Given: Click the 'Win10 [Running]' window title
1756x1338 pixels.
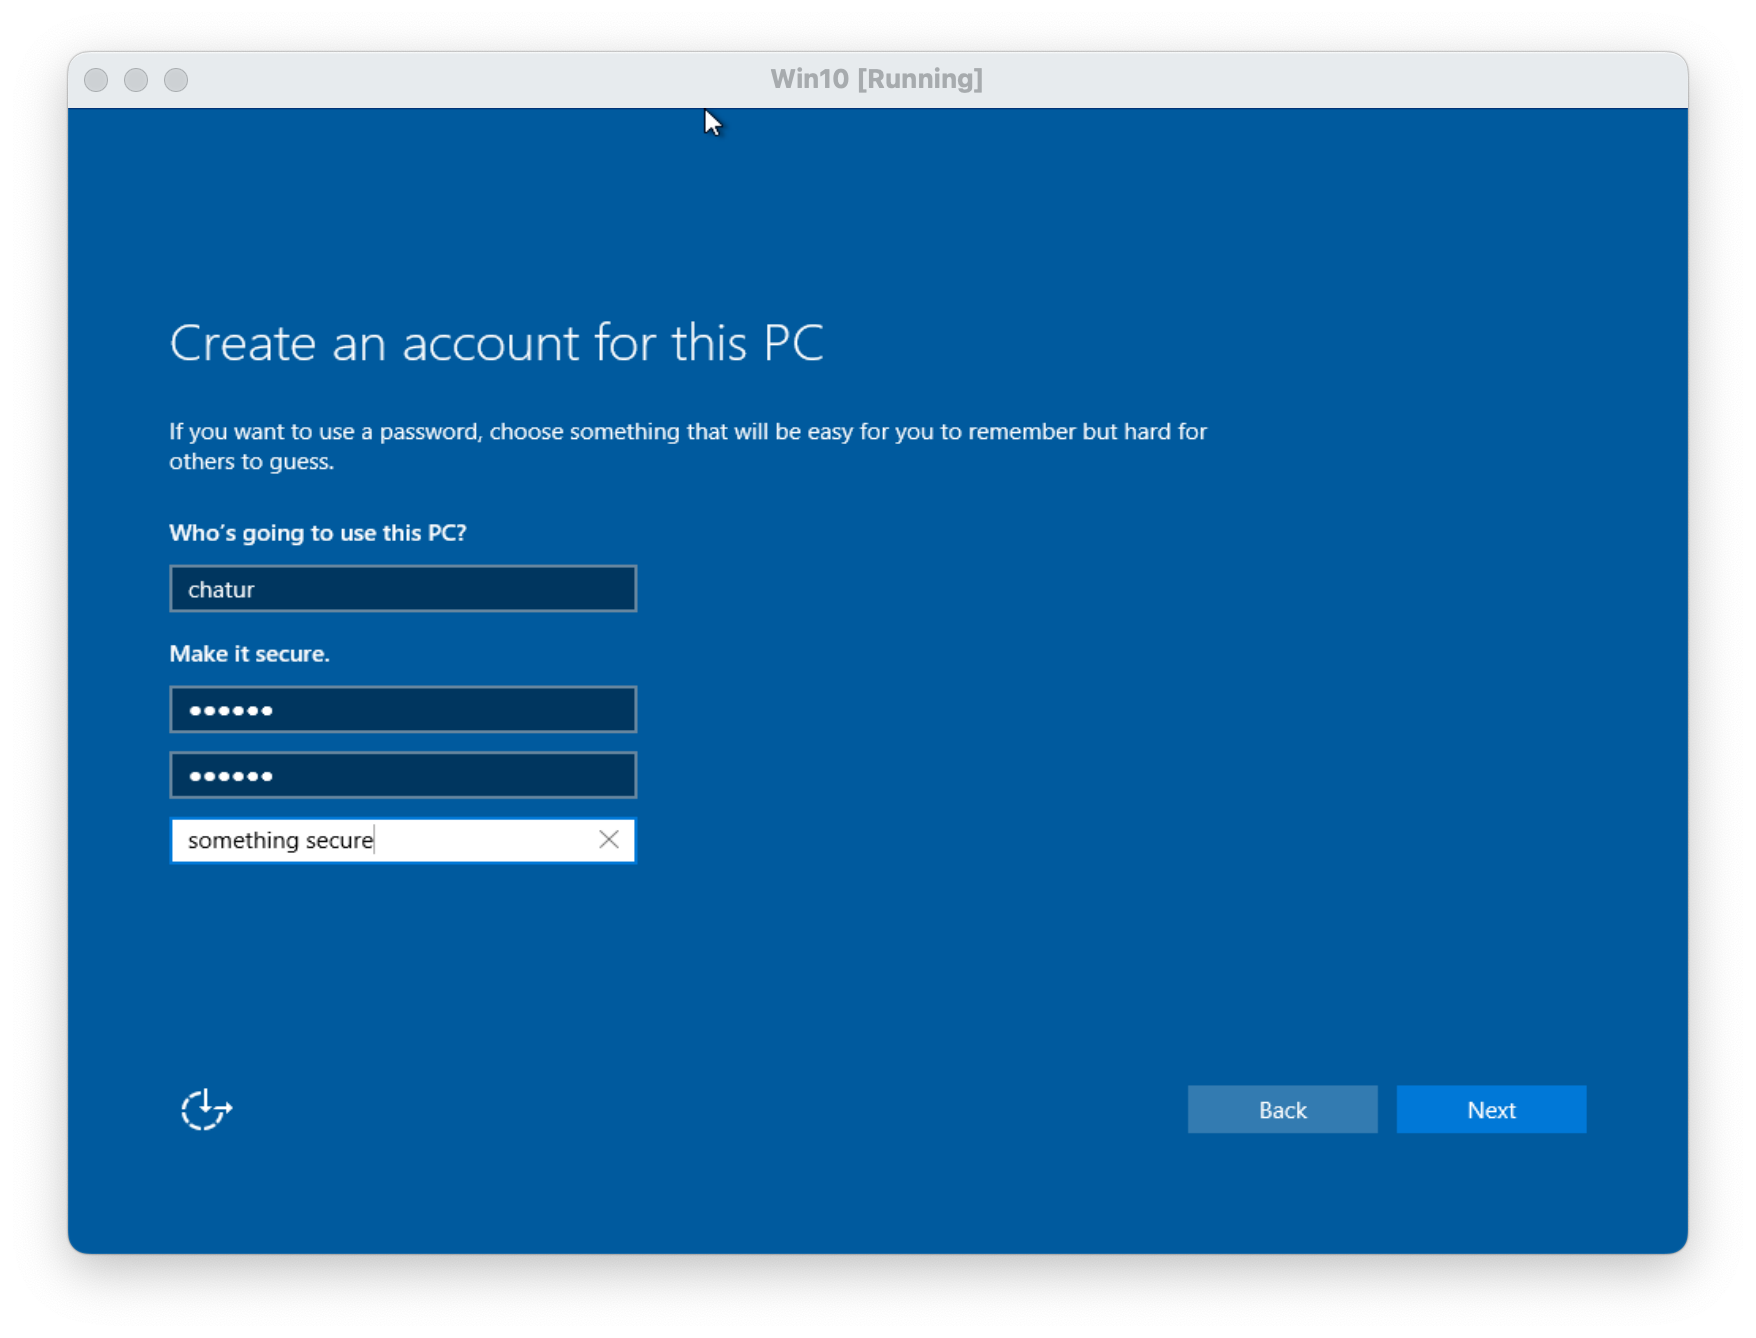Looking at the screenshot, I should [876, 79].
